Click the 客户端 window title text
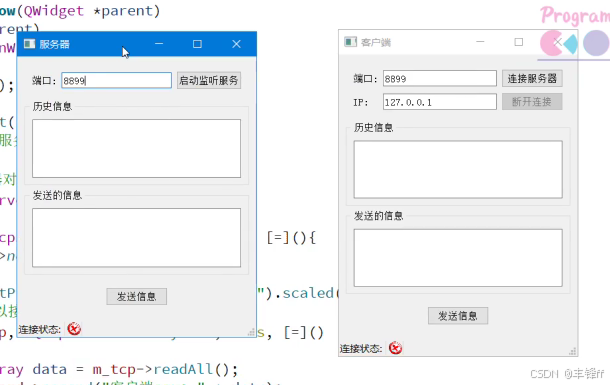Screen dimensions: 610x385 (x=376, y=42)
